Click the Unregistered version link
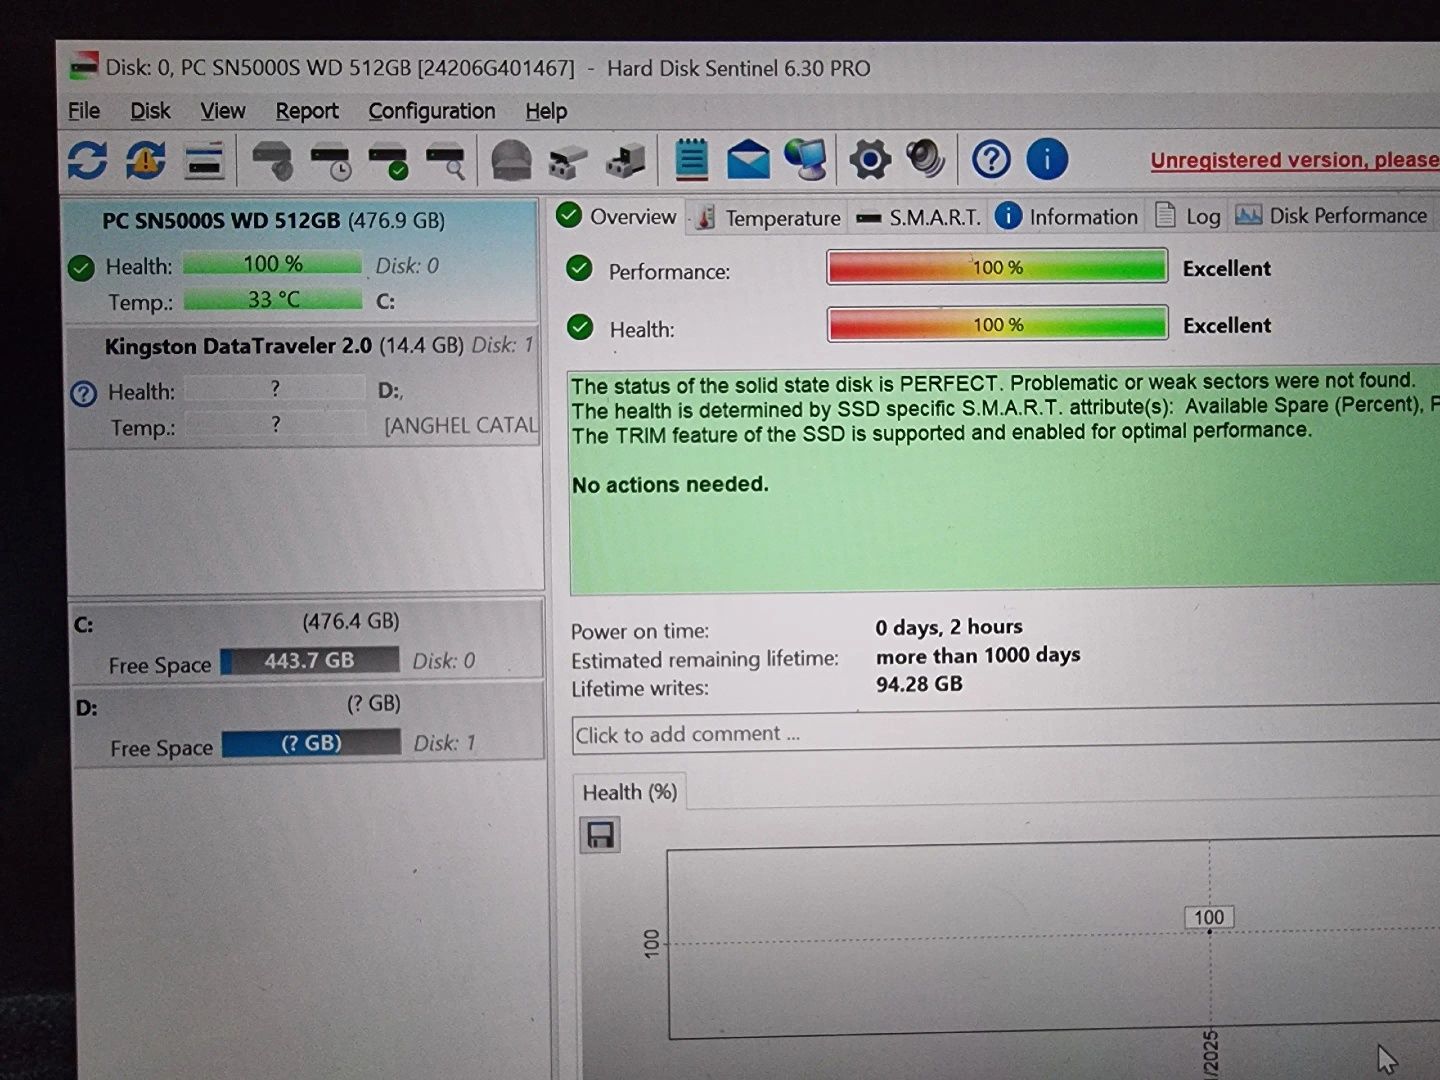 click(x=1295, y=160)
